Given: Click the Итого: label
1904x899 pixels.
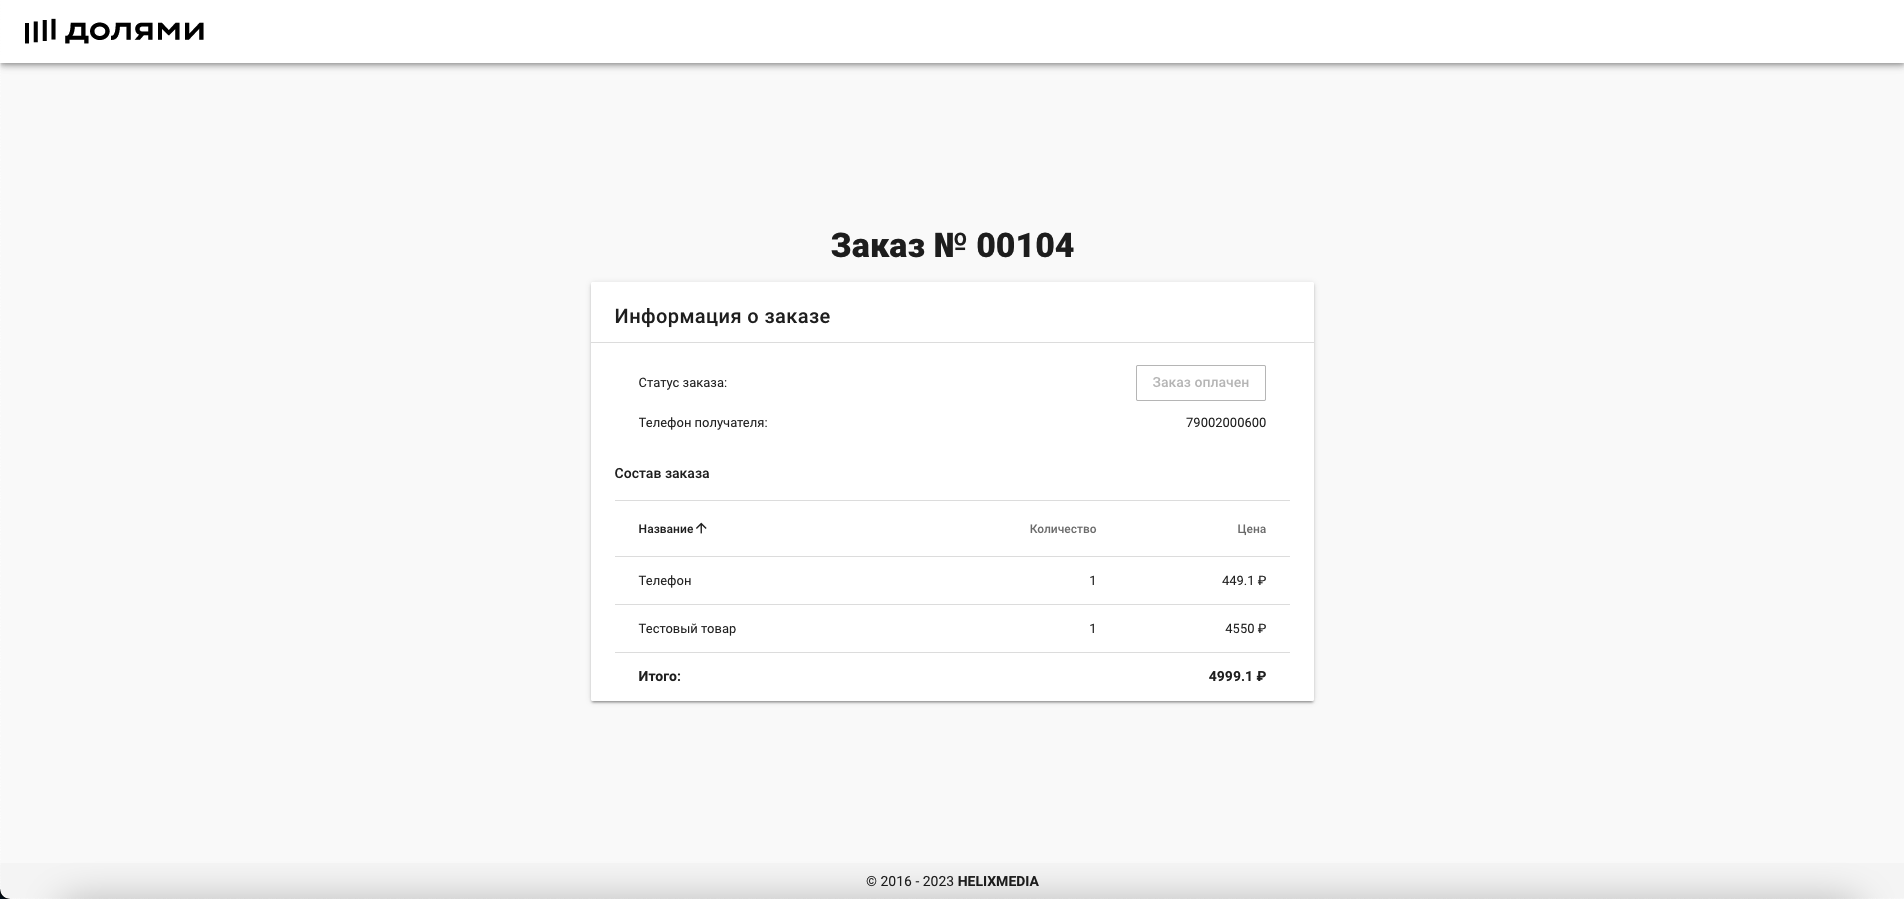Looking at the screenshot, I should pos(659,677).
